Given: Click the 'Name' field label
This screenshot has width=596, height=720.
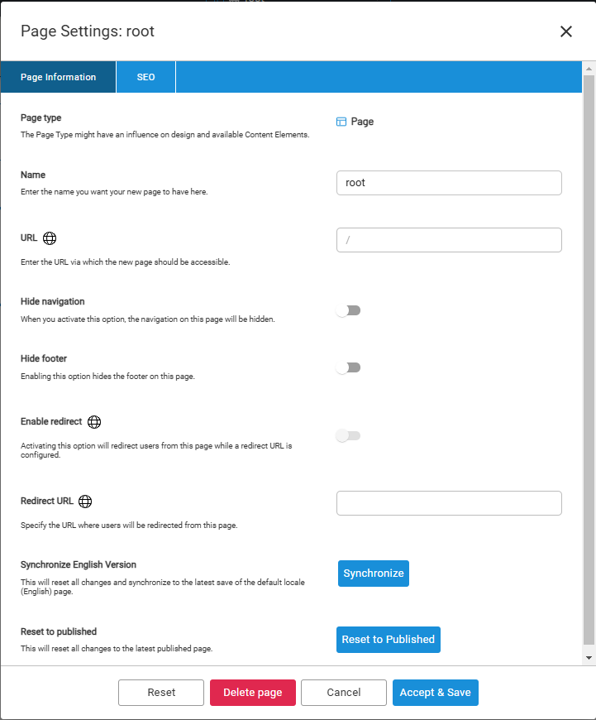Looking at the screenshot, I should click(33, 175).
